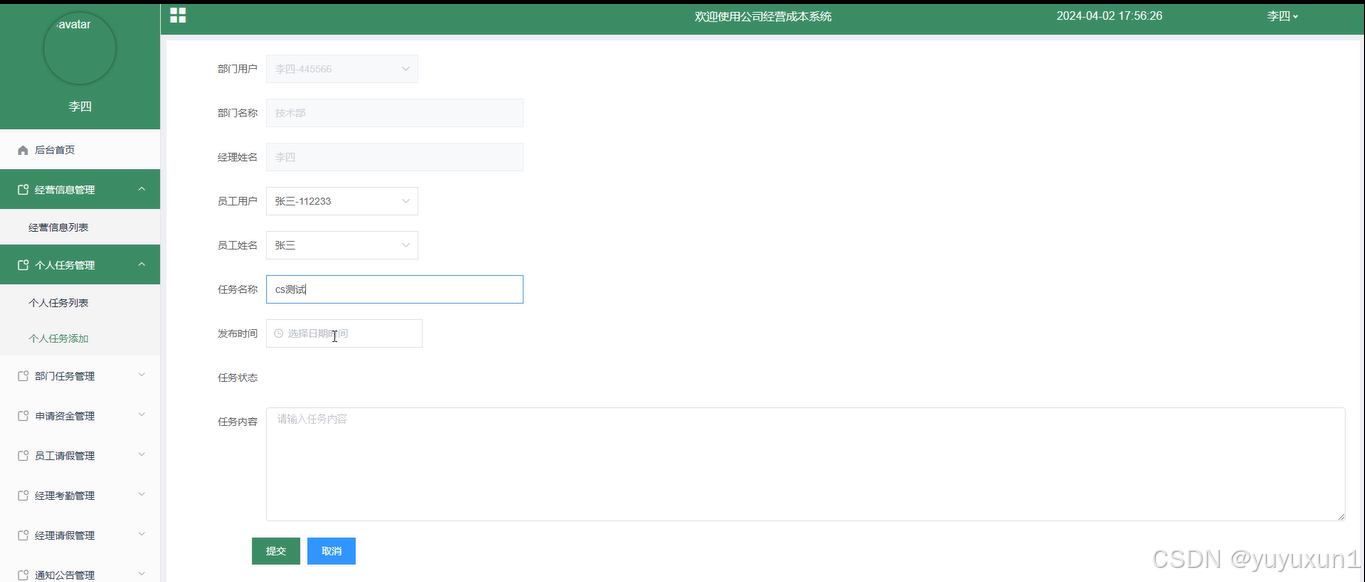Click the 提交 submit button

click(276, 551)
